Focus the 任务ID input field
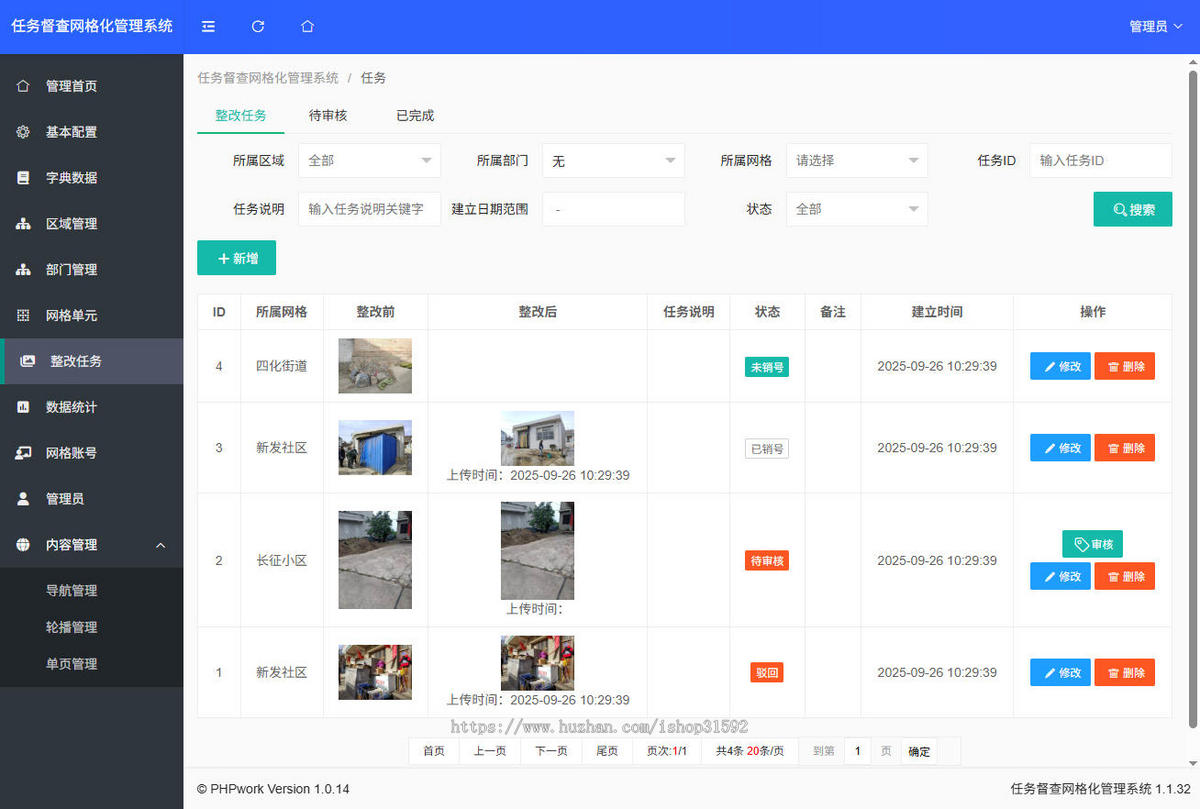The image size is (1200, 809). point(1100,160)
